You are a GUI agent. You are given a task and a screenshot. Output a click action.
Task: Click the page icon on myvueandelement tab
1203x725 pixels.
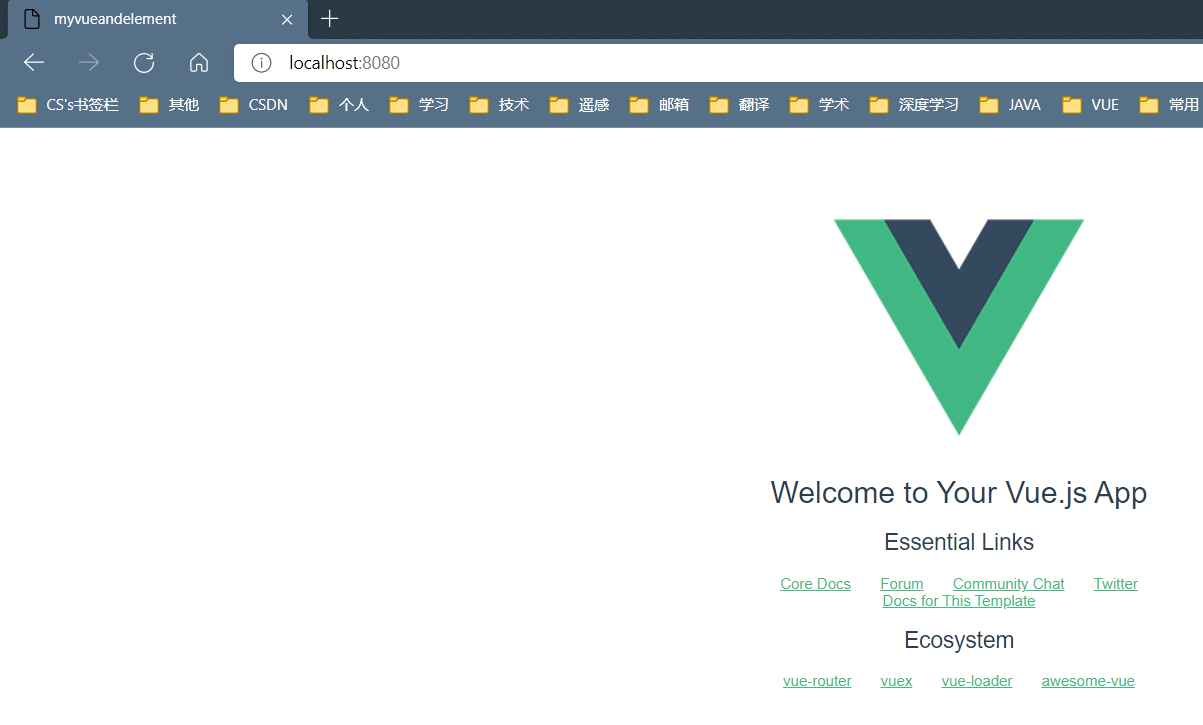32,19
